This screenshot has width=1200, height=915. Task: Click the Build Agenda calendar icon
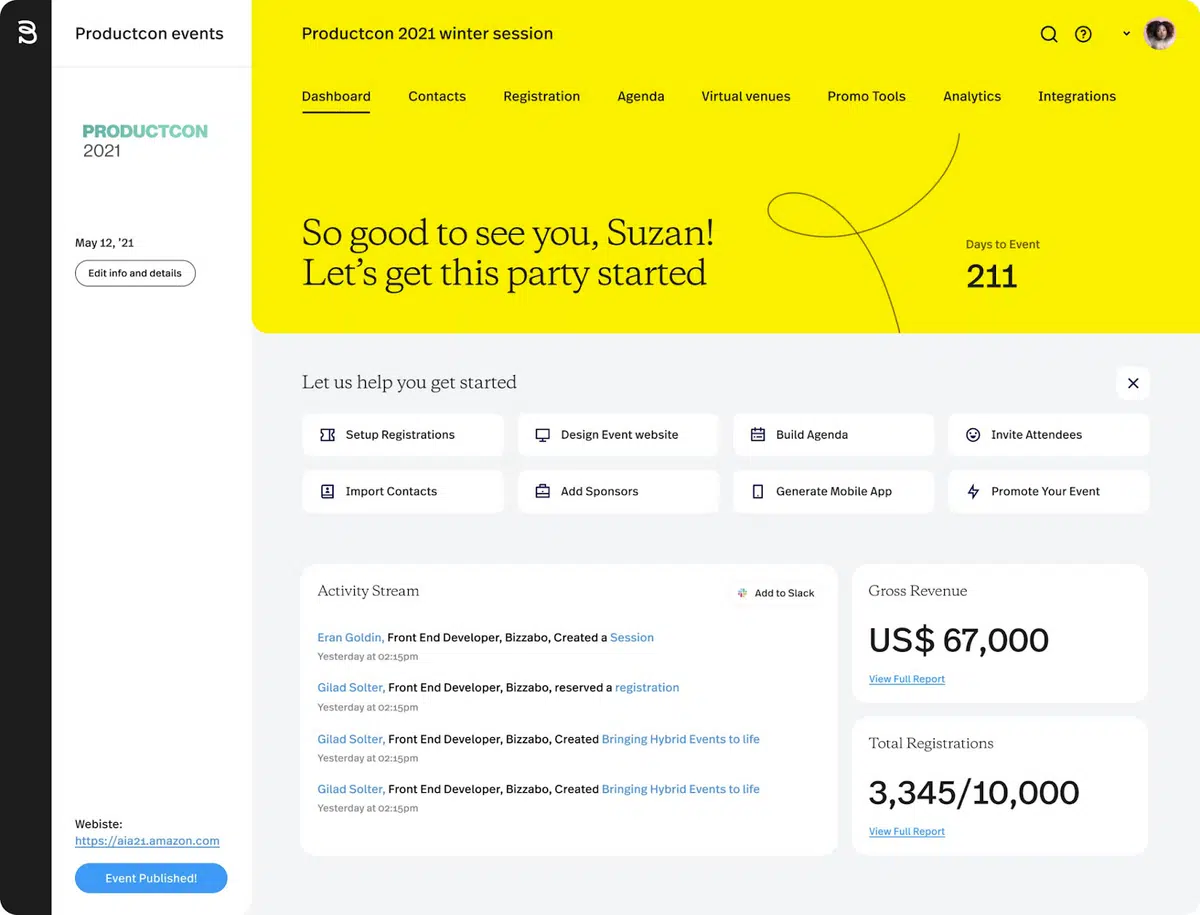(757, 435)
